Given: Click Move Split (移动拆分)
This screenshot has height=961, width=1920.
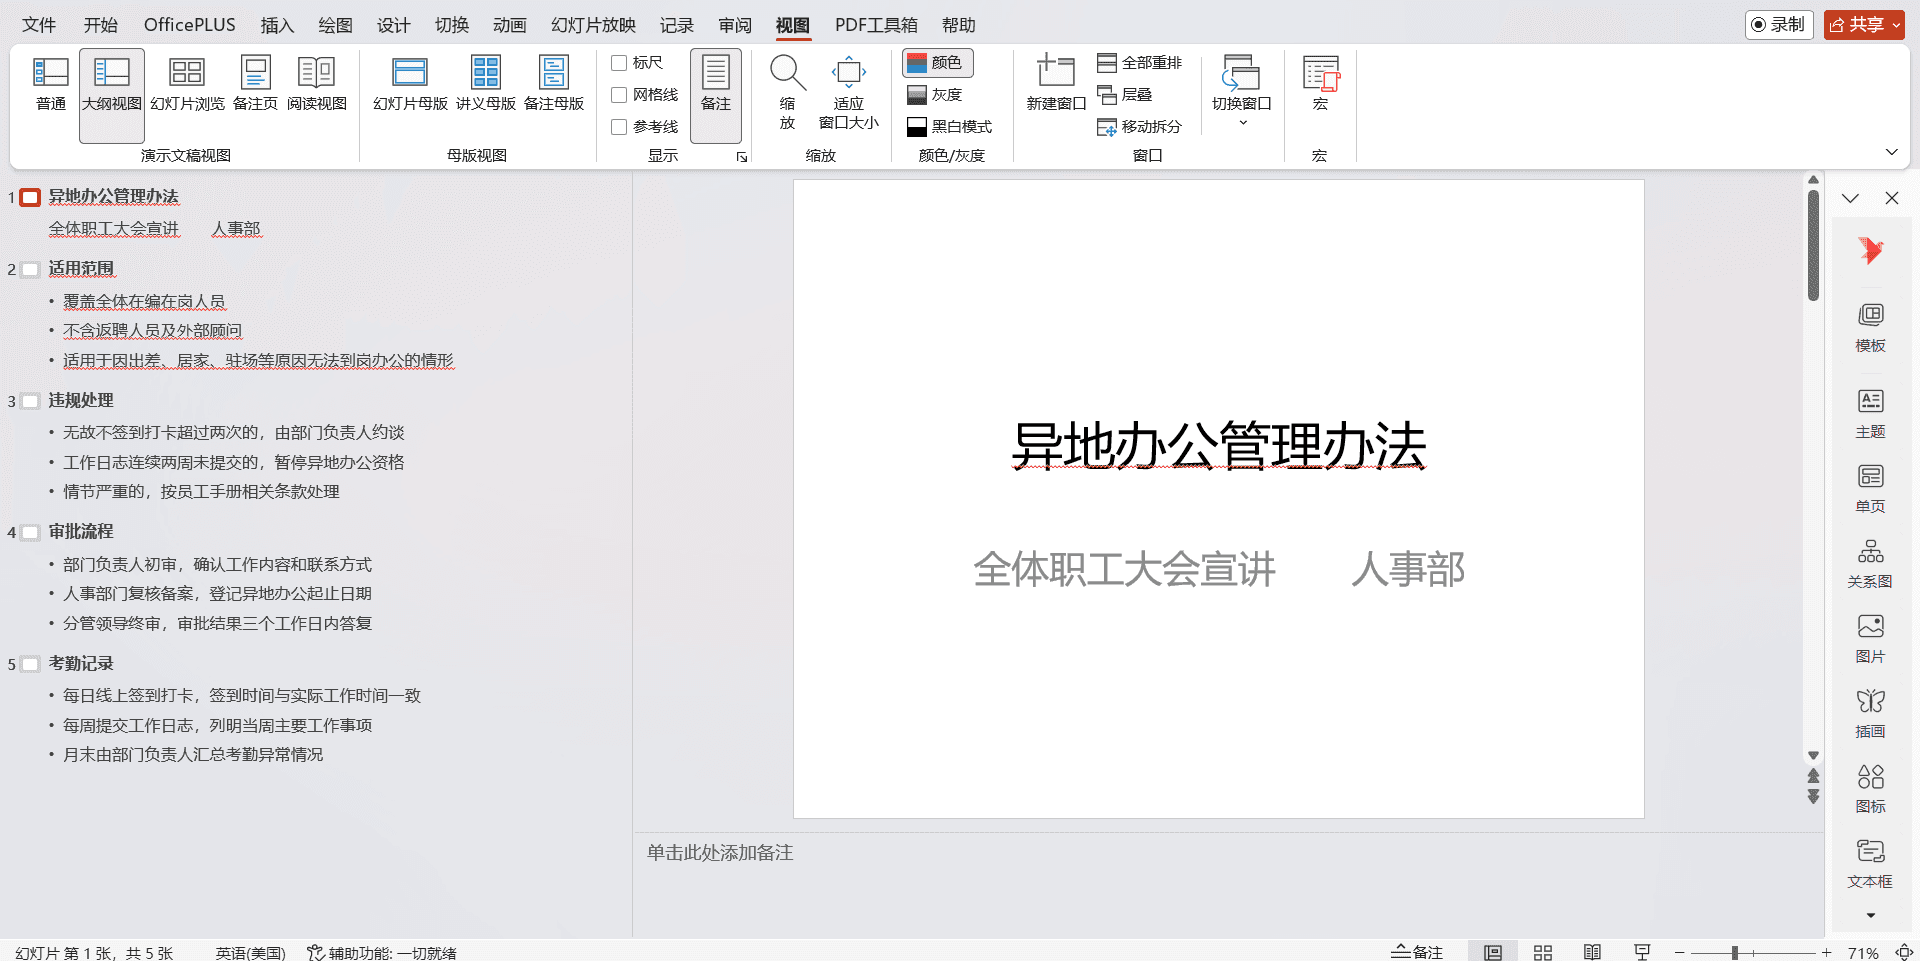Looking at the screenshot, I should coord(1139,127).
